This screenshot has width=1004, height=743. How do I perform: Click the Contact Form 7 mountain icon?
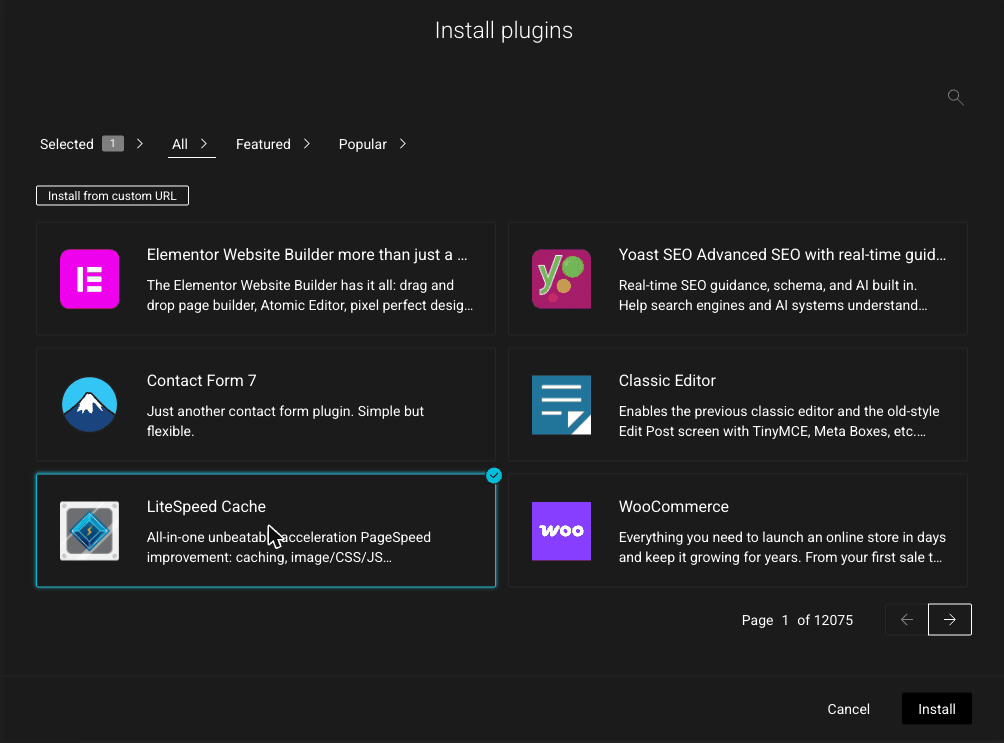tap(90, 405)
